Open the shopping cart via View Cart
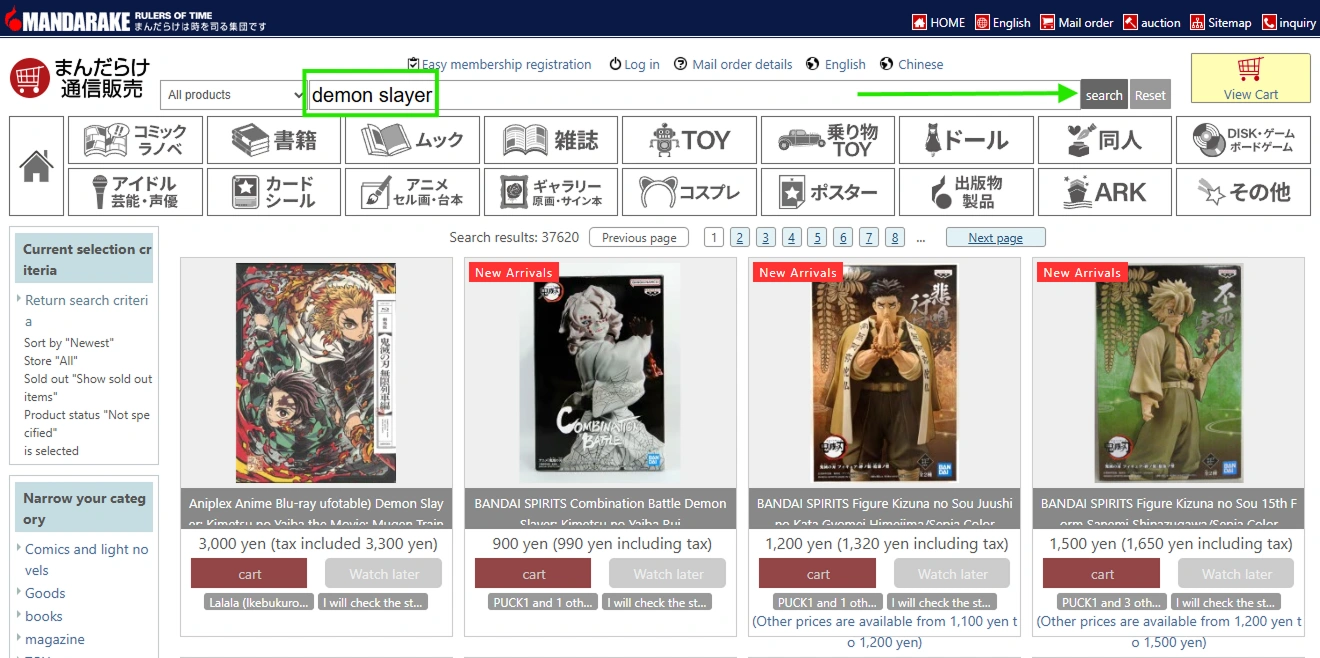 (x=1250, y=78)
